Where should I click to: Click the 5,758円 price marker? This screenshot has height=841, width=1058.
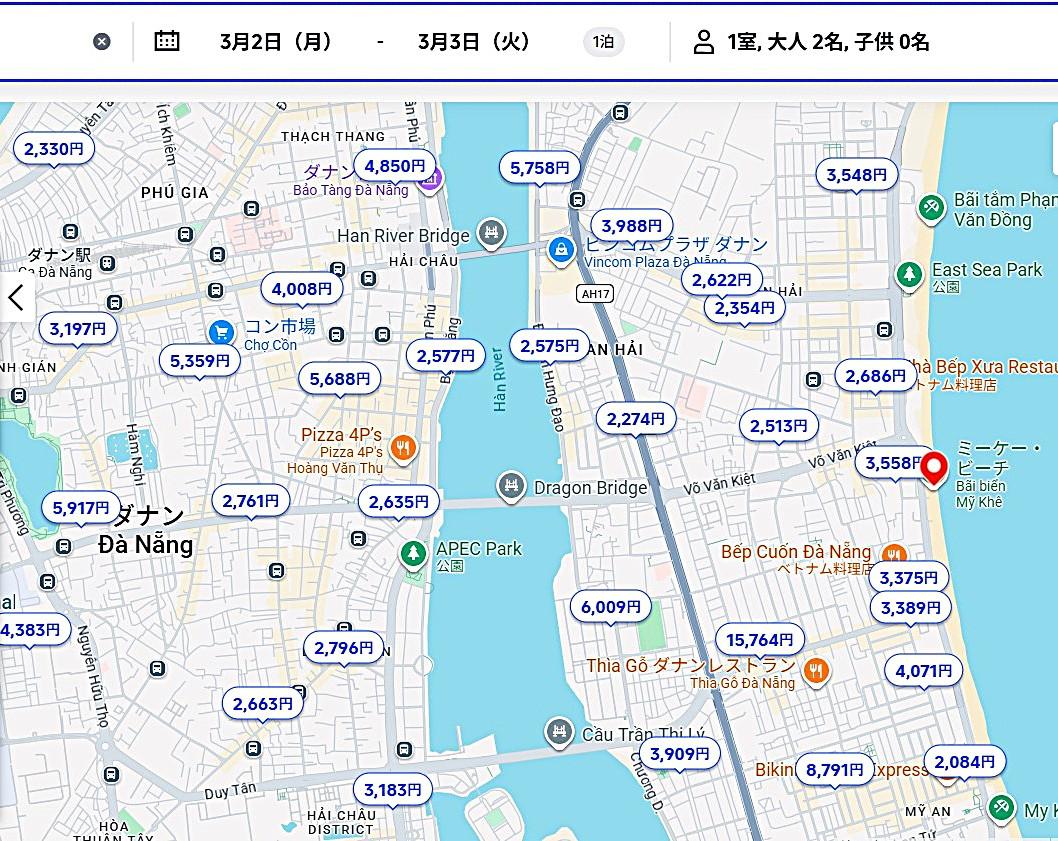pyautogui.click(x=539, y=168)
